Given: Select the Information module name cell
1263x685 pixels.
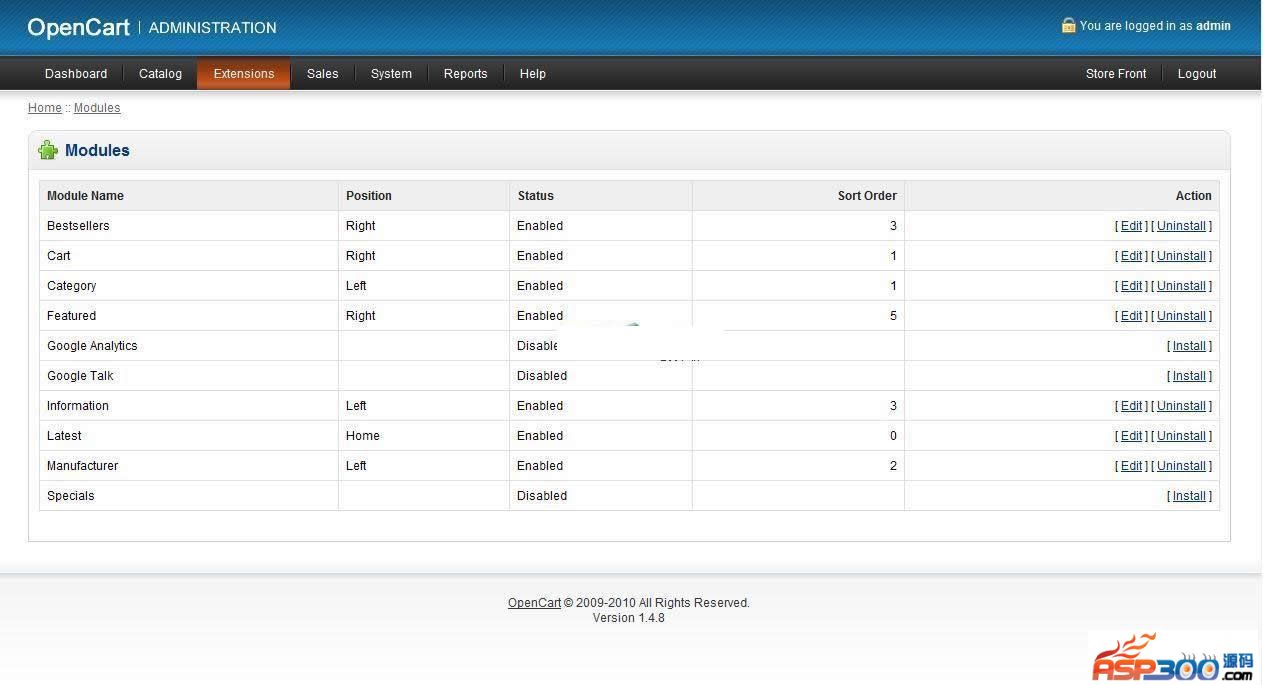Looking at the screenshot, I should [189, 406].
